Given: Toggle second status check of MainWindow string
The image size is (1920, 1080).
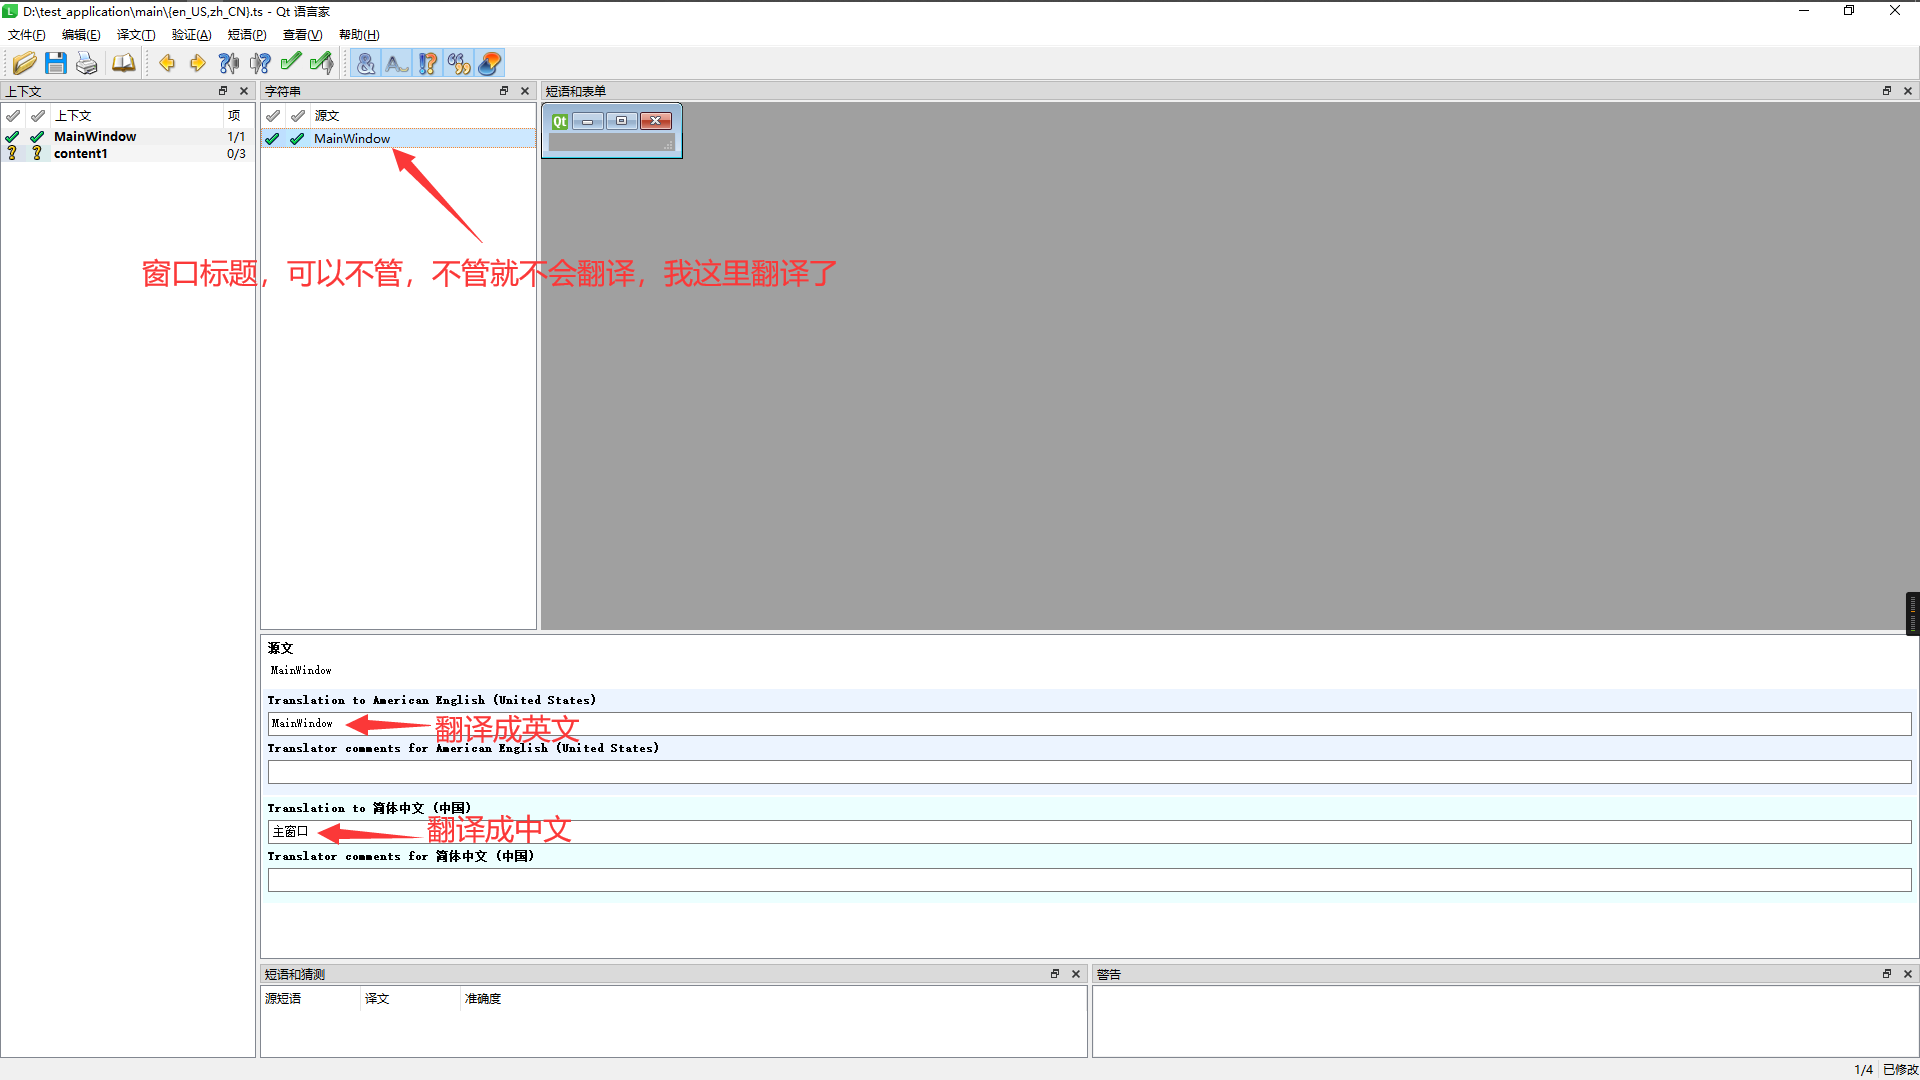Looking at the screenshot, I should pyautogui.click(x=297, y=139).
